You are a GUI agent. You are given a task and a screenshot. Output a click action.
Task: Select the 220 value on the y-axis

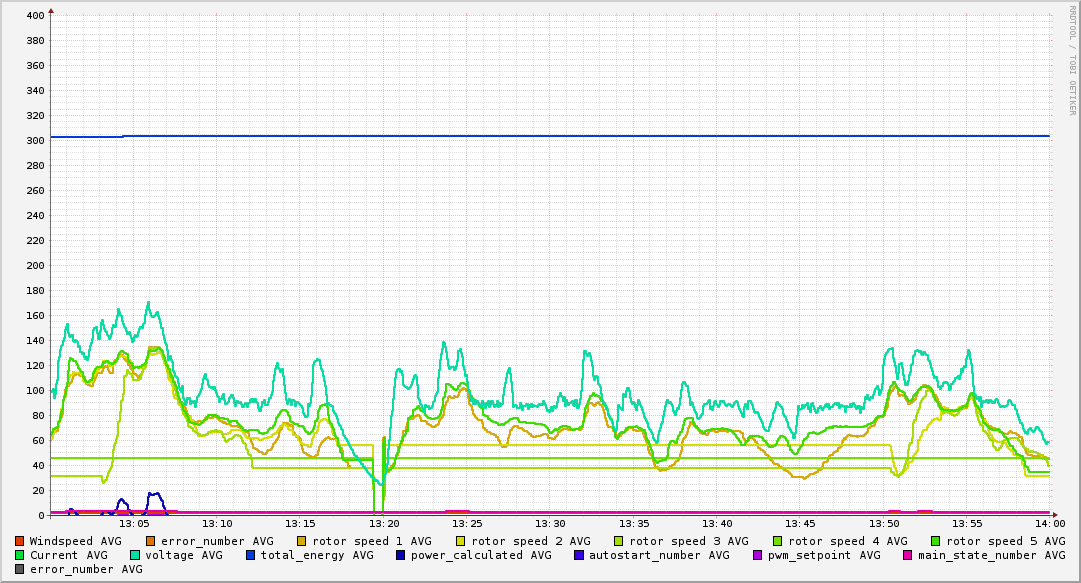[x=35, y=241]
